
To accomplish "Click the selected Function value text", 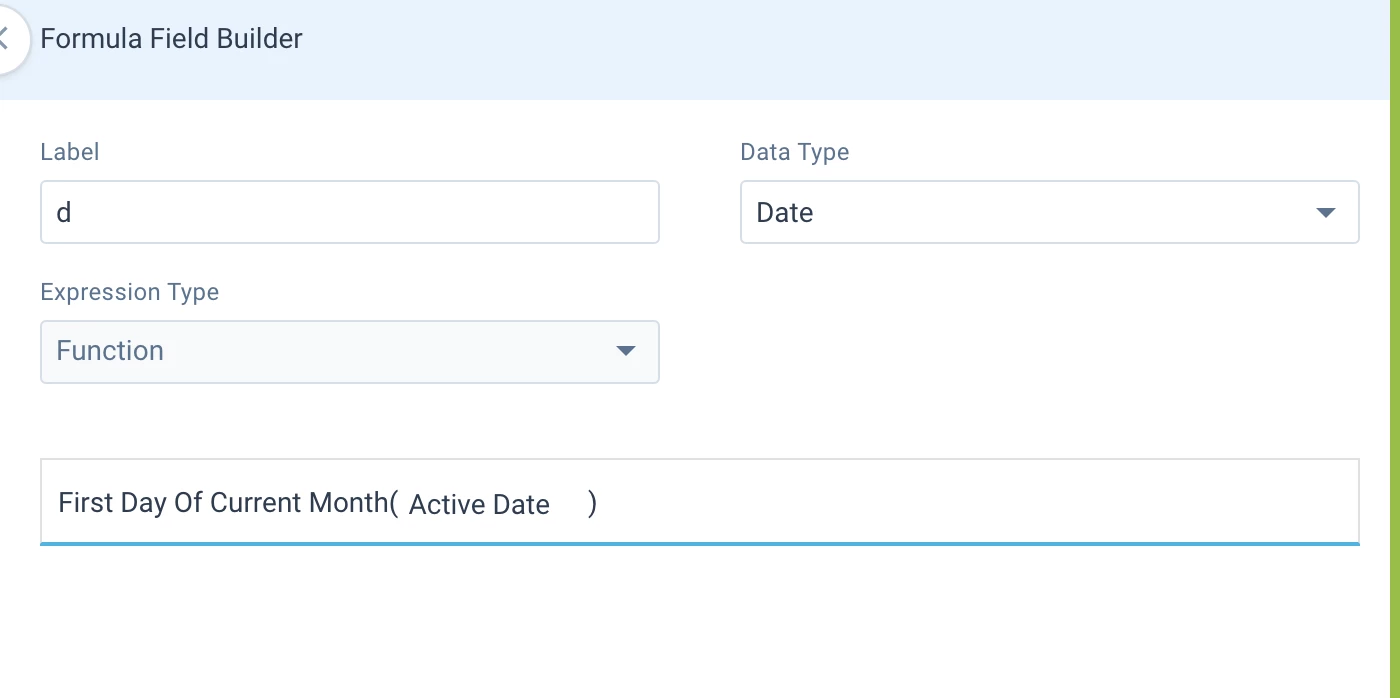I will point(110,351).
